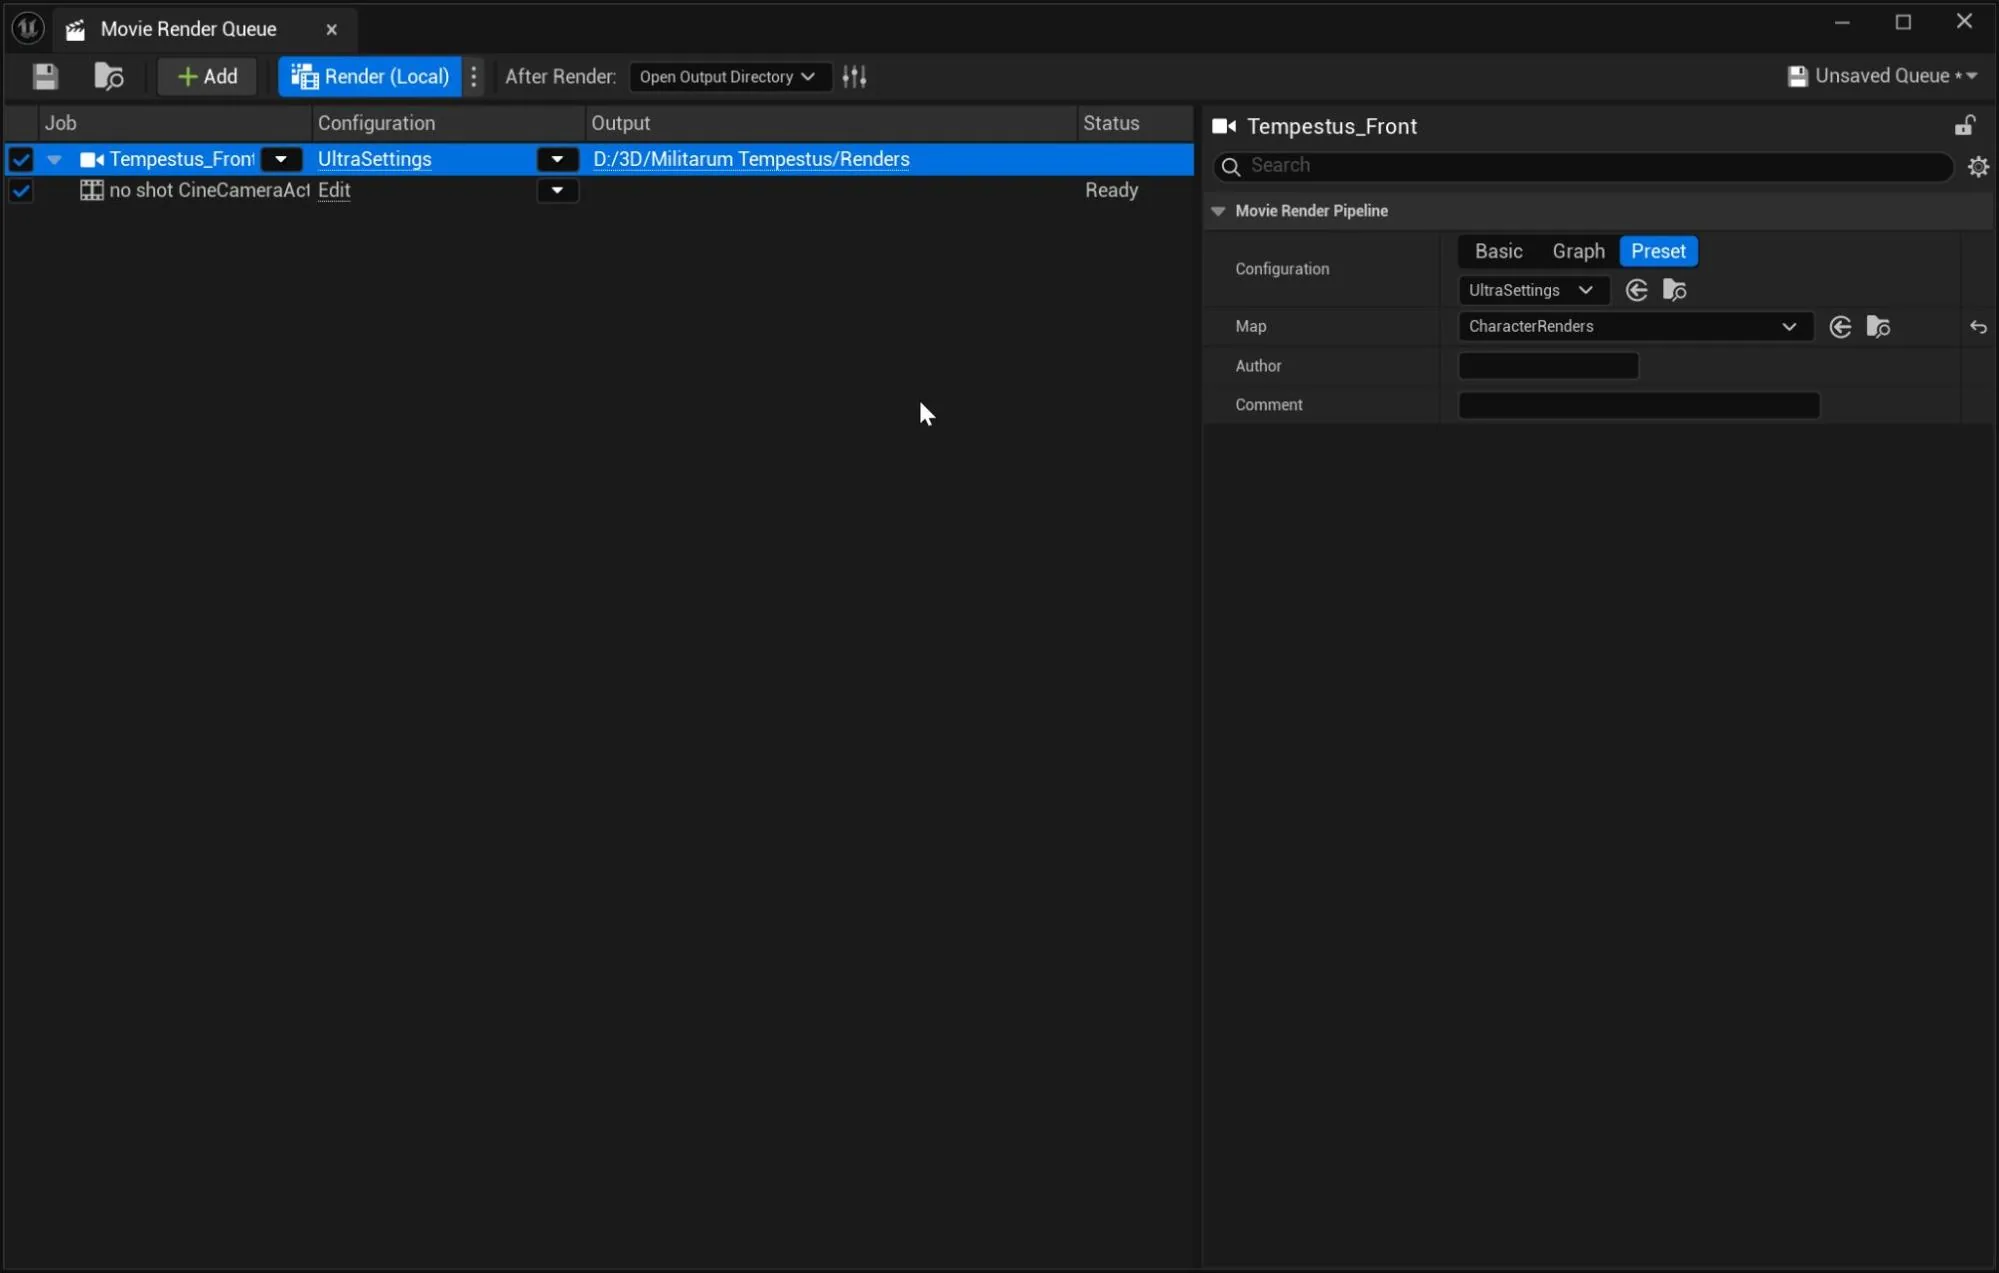This screenshot has width=1999, height=1273.
Task: Browse to configuration asset in content browser
Action: pyautogui.click(x=1674, y=290)
